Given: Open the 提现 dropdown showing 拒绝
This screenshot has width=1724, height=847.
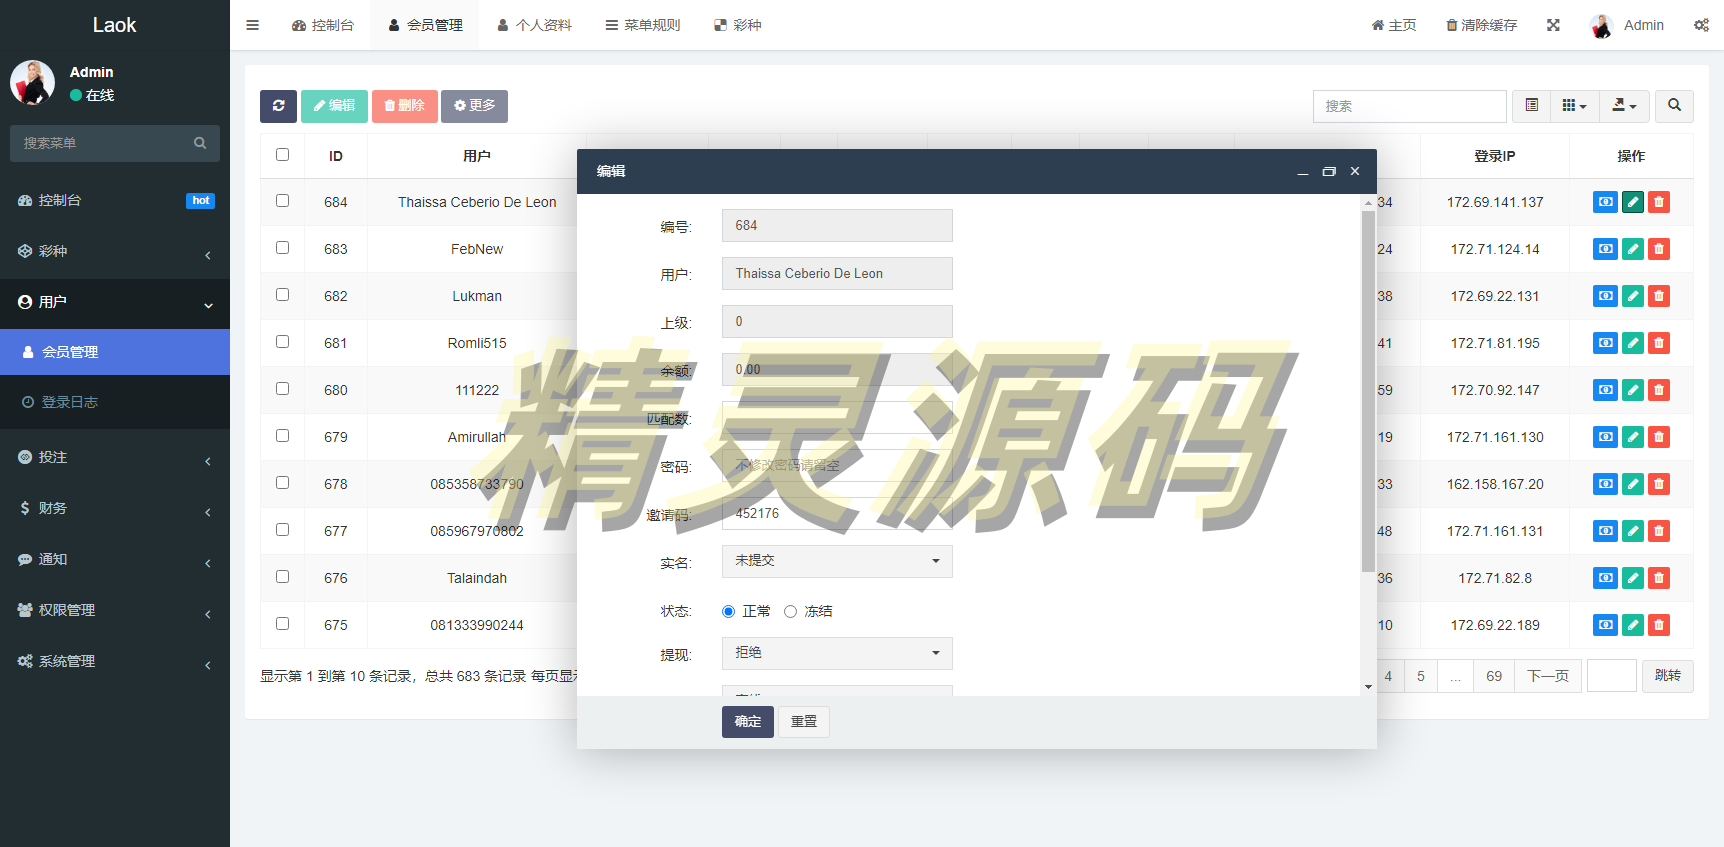Looking at the screenshot, I should (837, 653).
